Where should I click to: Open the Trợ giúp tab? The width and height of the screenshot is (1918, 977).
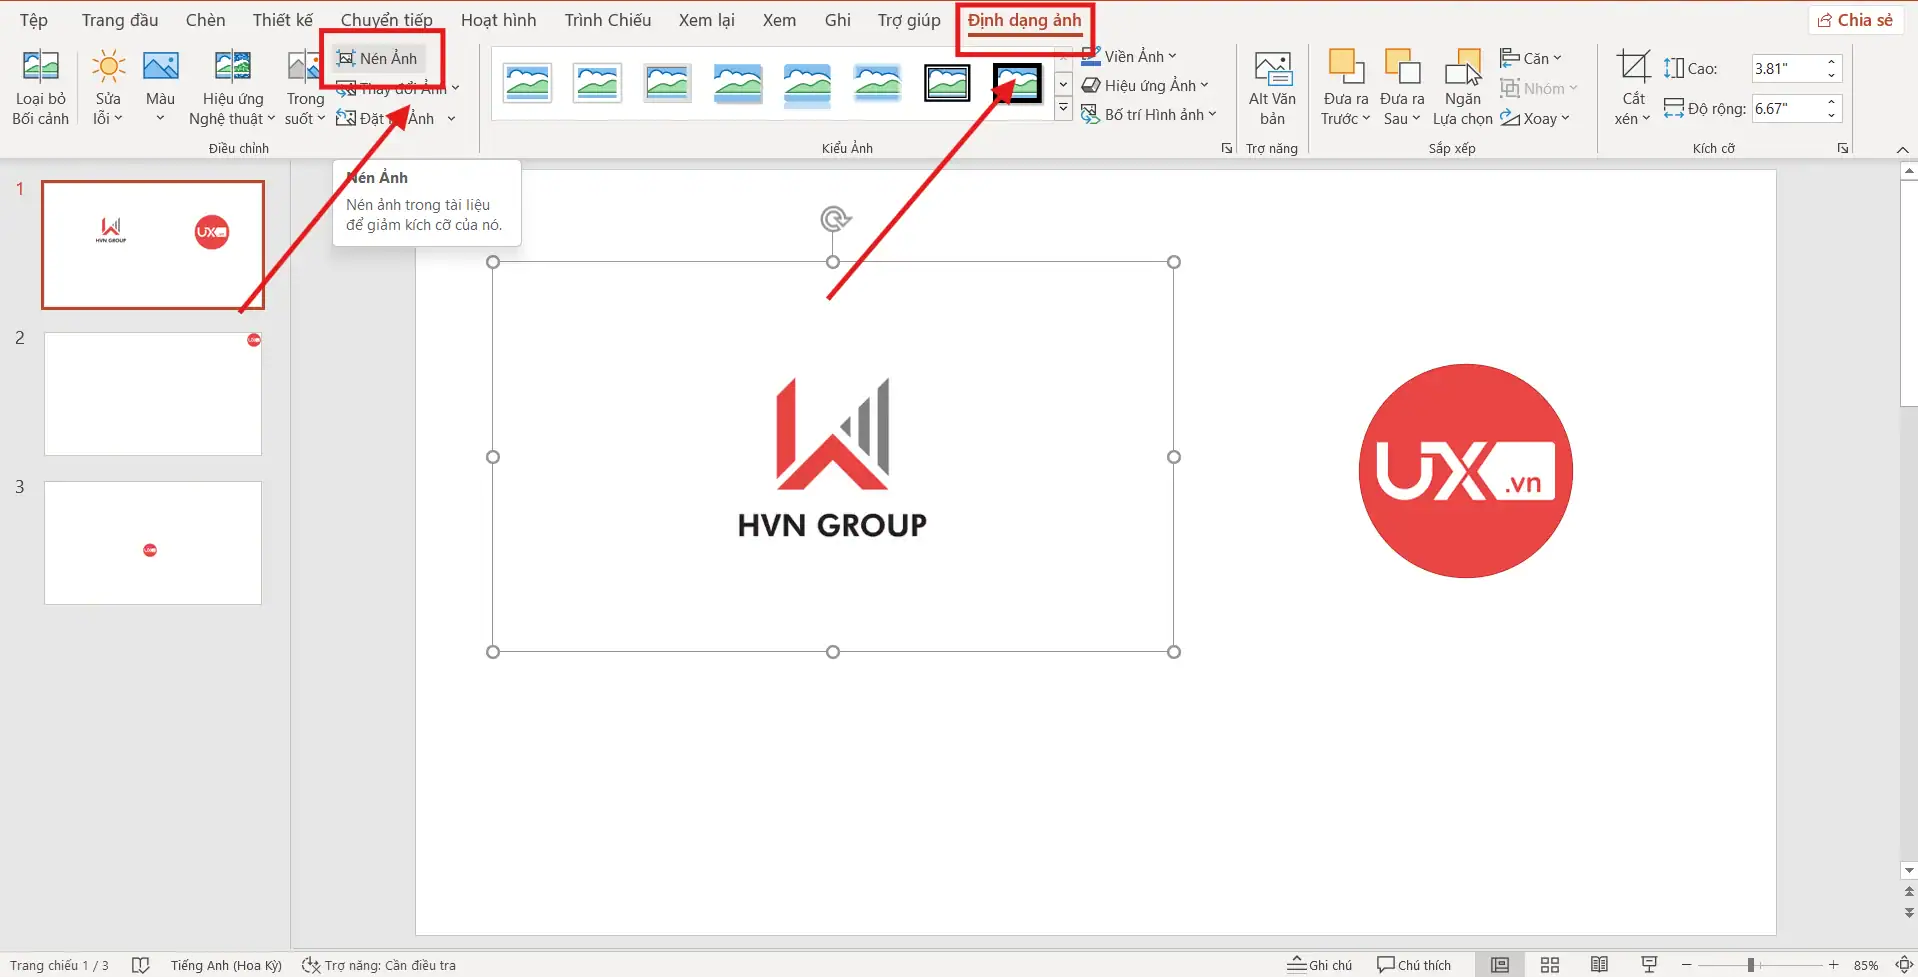point(909,20)
